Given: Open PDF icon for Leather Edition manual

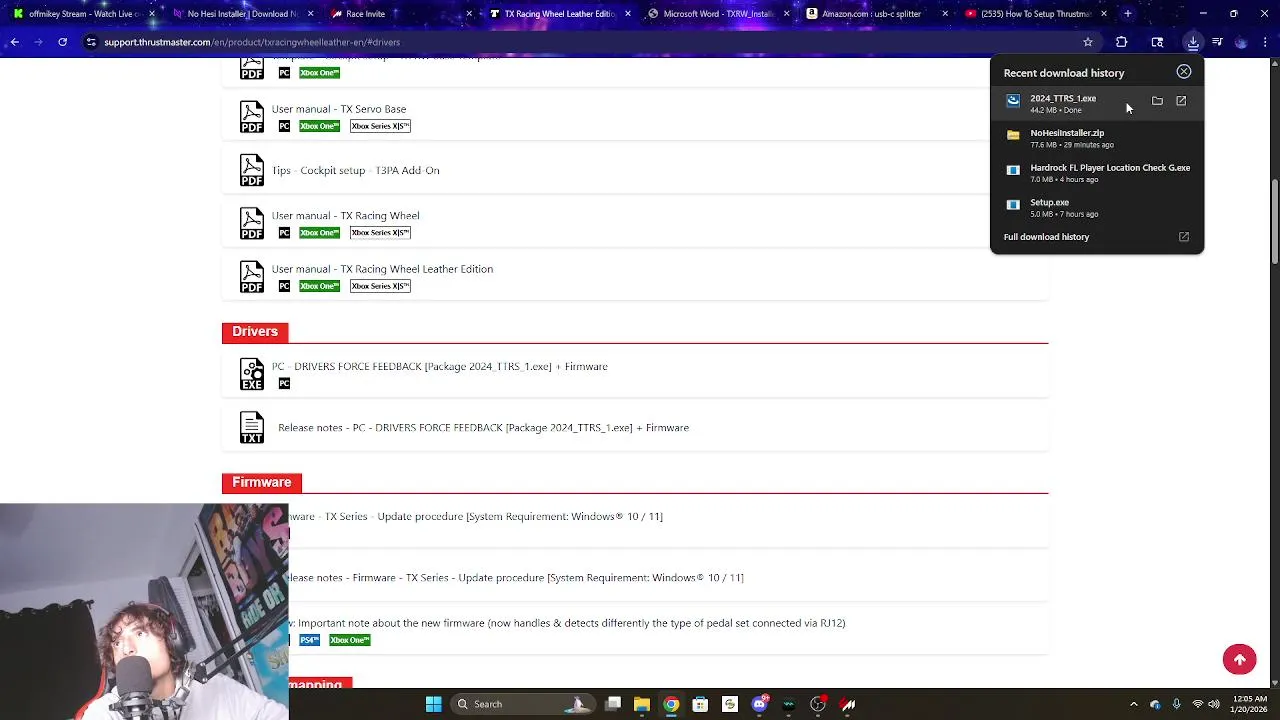Looking at the screenshot, I should (252, 277).
